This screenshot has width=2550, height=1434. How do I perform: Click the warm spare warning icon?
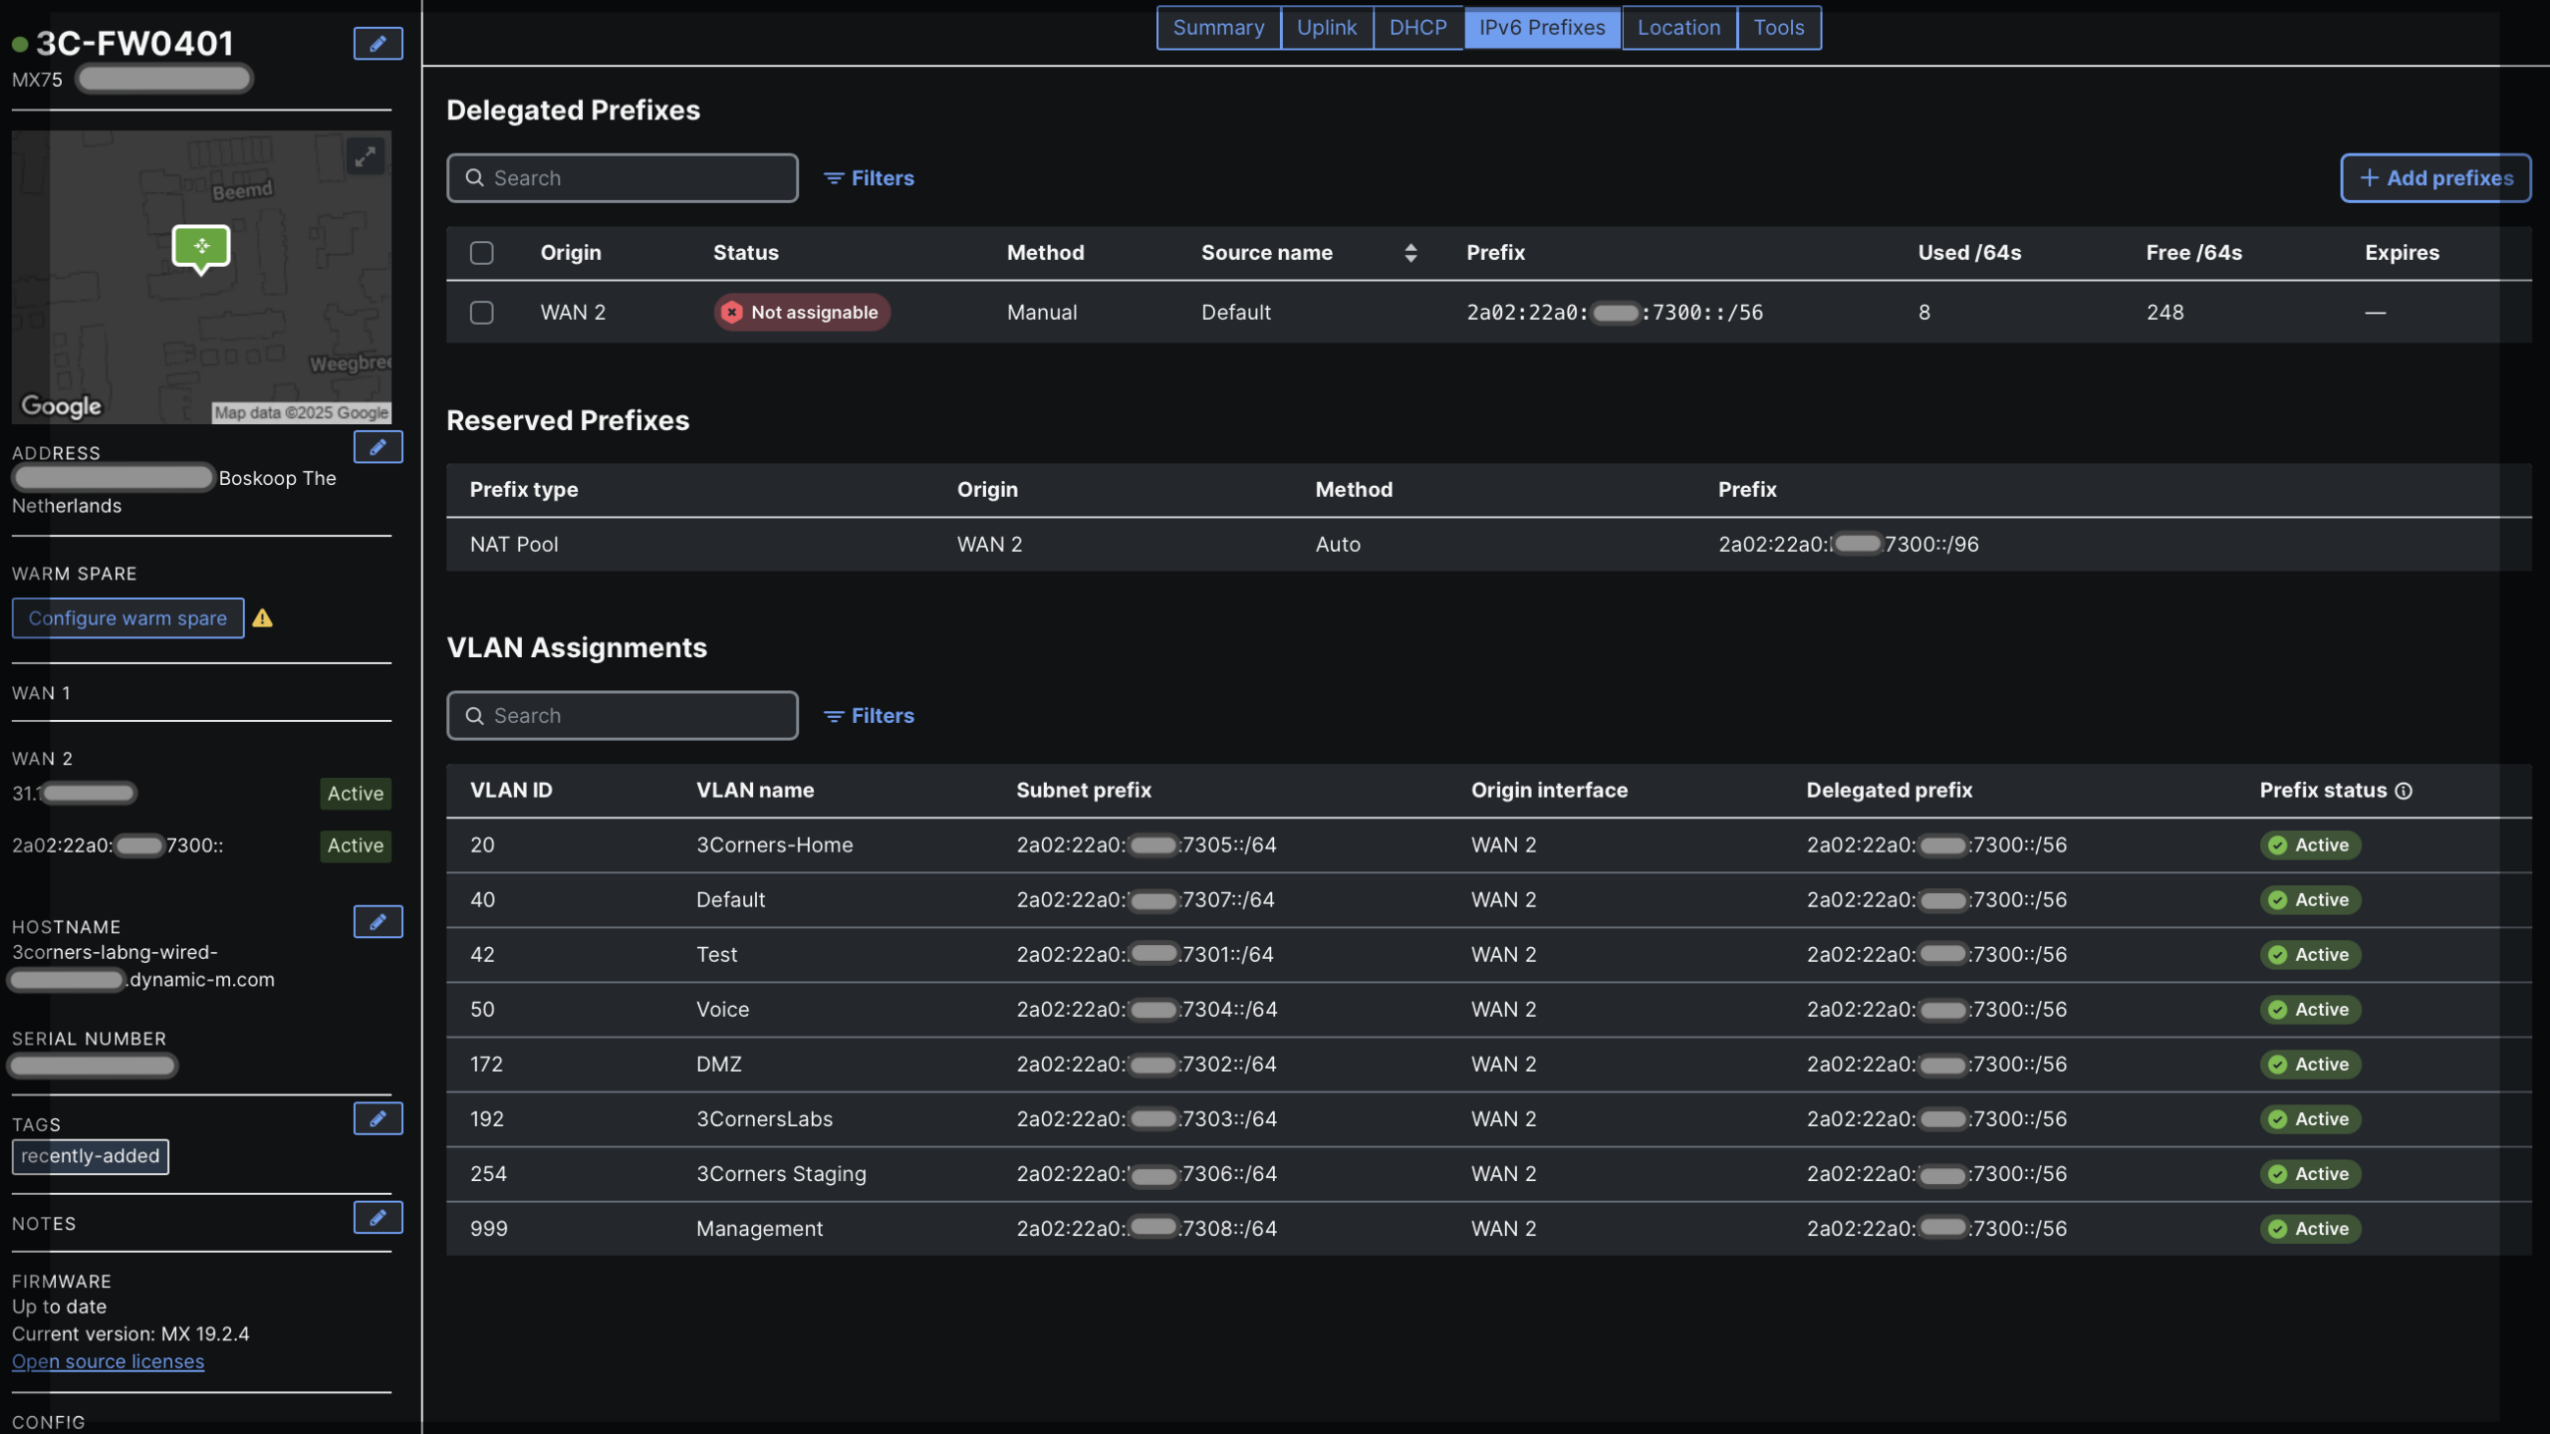262,618
